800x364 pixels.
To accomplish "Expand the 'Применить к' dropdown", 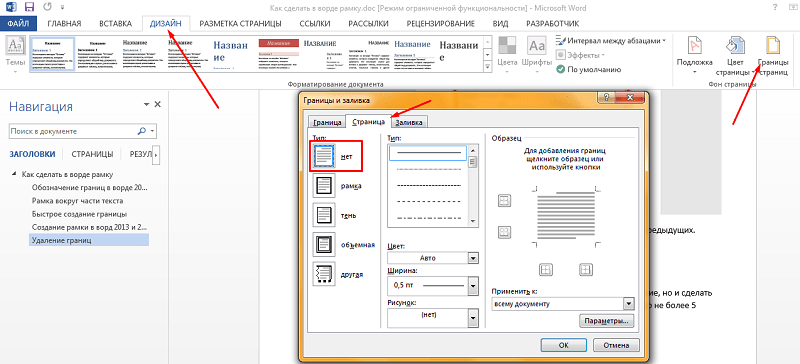I will tap(562, 304).
